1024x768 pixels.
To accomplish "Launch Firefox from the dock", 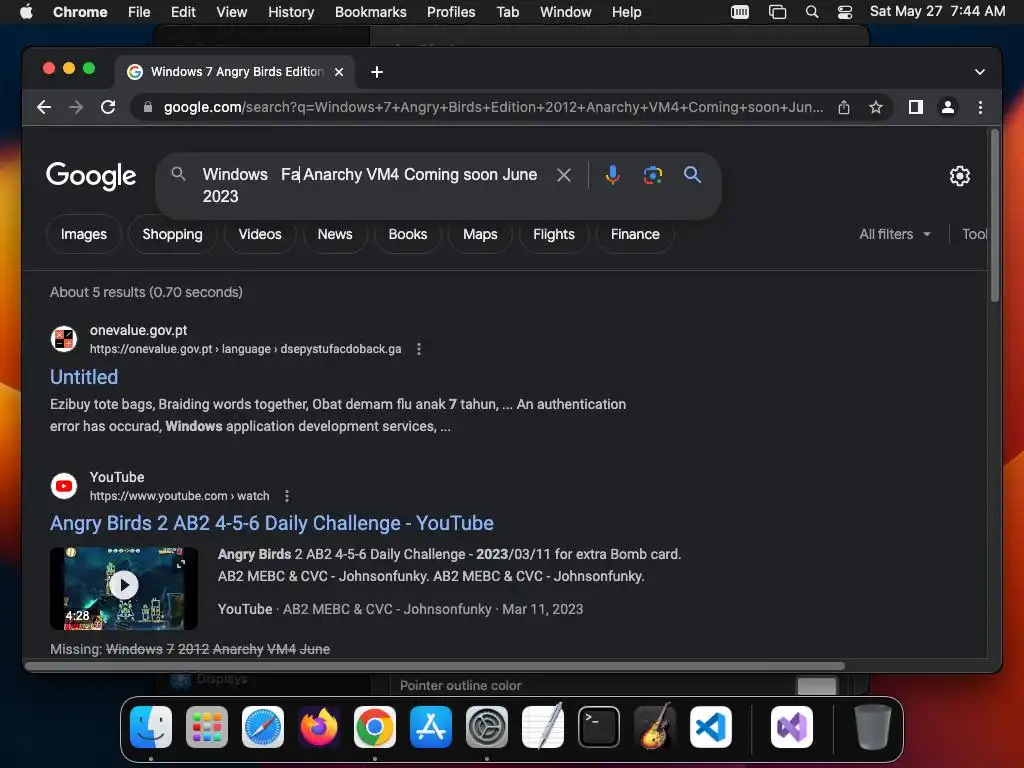I will click(x=319, y=727).
